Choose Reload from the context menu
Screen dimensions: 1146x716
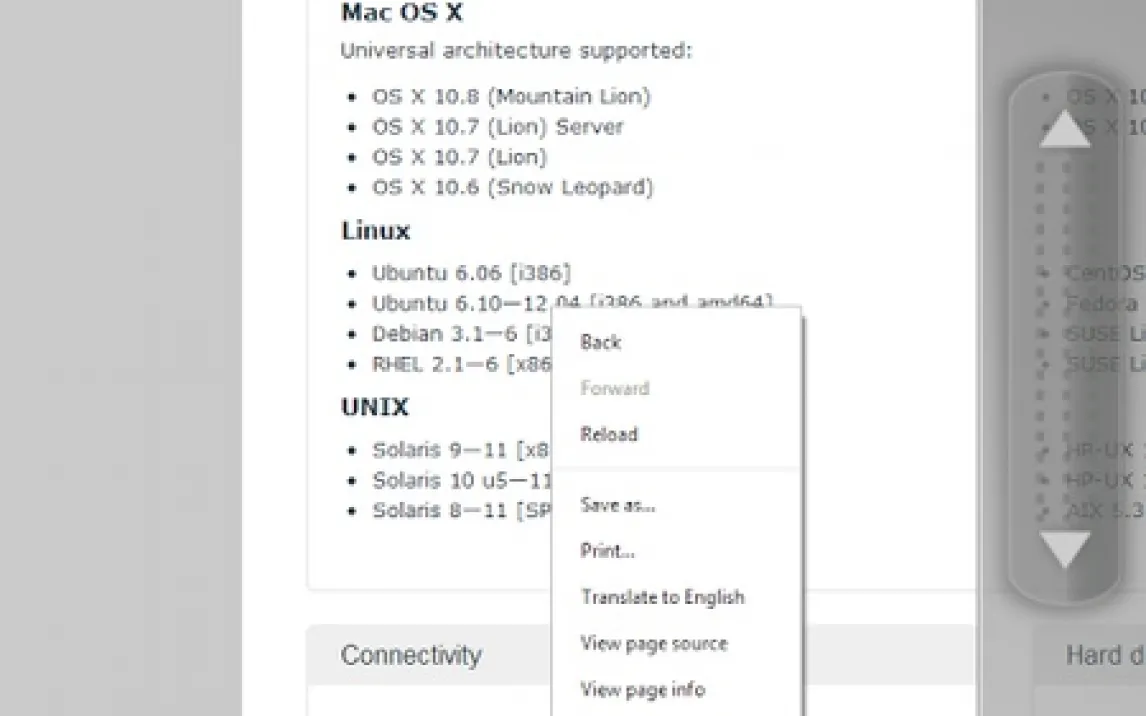[609, 434]
